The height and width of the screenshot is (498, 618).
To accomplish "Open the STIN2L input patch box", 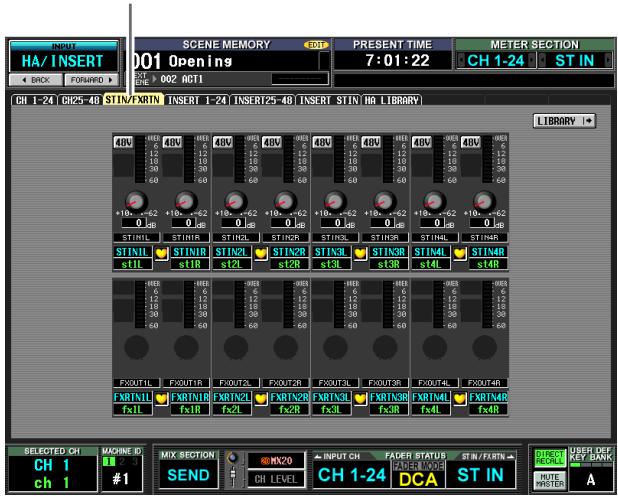I will click(236, 238).
